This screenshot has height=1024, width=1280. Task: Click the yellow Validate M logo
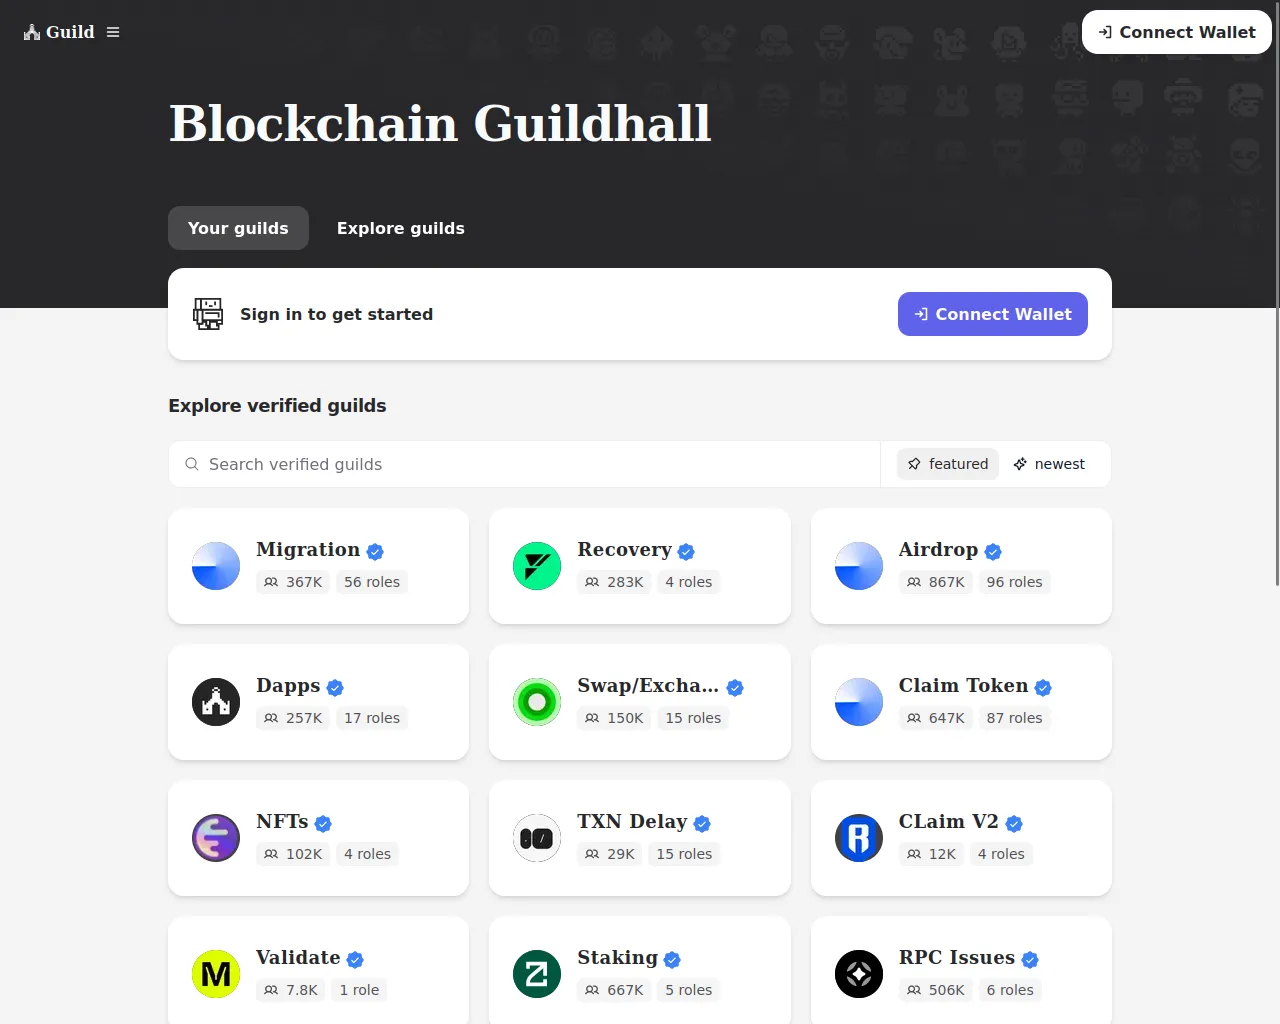[216, 974]
